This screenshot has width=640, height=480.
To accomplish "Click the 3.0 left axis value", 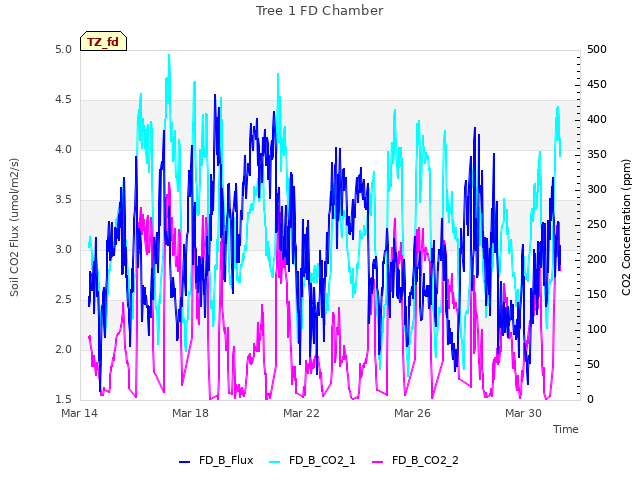I will pos(63,249).
